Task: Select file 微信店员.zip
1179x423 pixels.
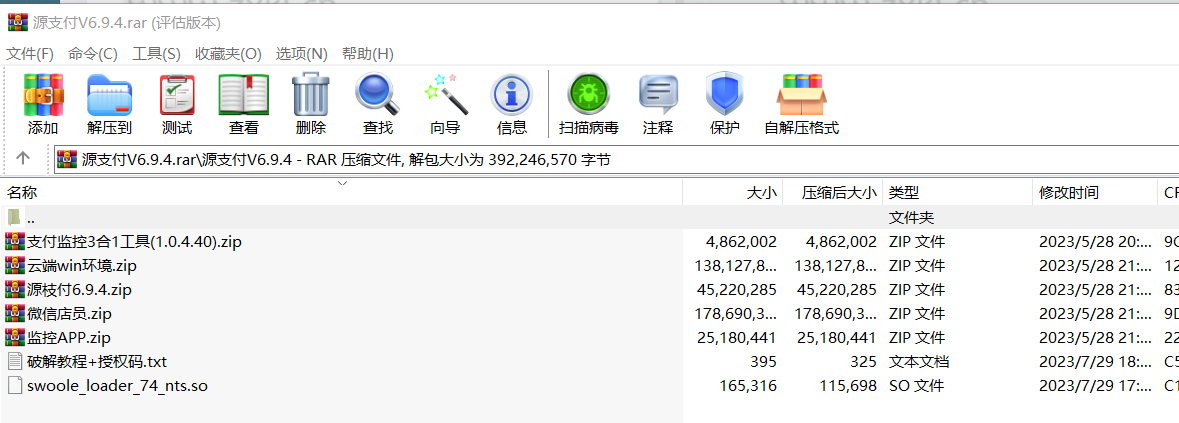Action: click(69, 314)
